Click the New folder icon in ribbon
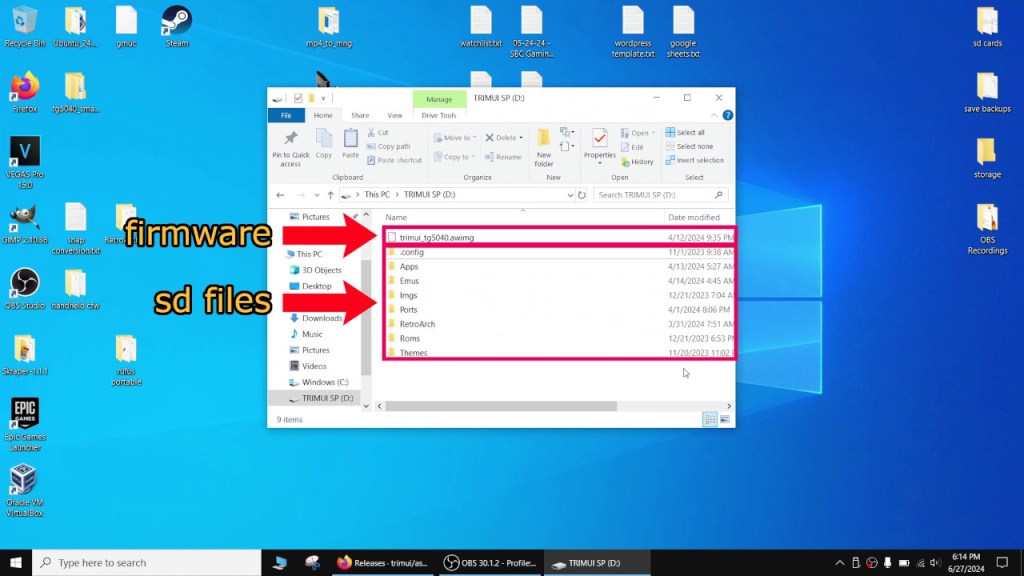The width and height of the screenshot is (1024, 576). (x=543, y=146)
